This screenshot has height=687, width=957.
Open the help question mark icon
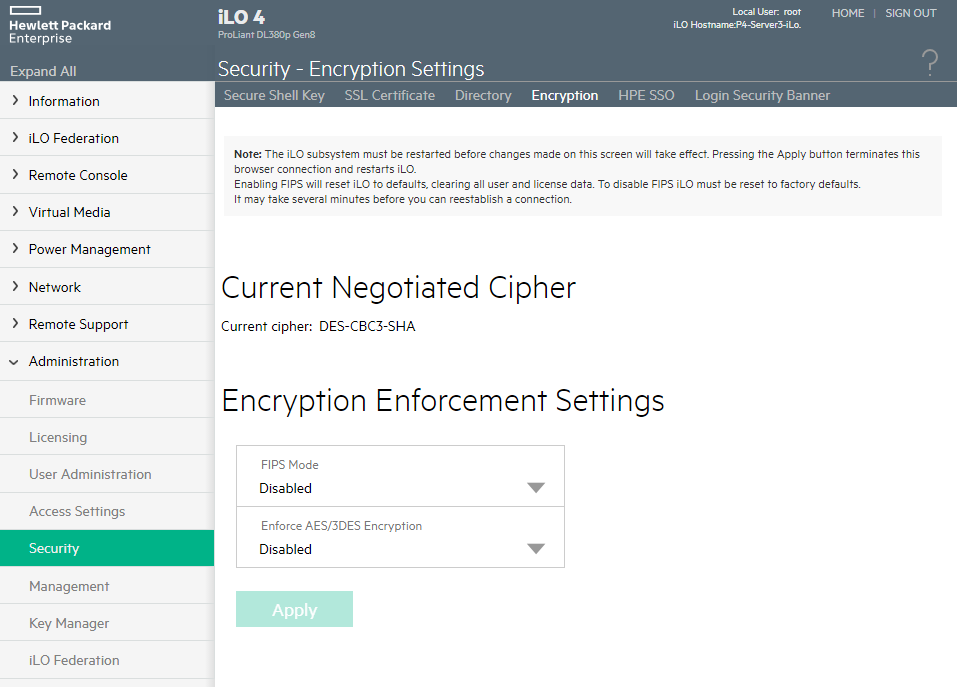pos(930,62)
